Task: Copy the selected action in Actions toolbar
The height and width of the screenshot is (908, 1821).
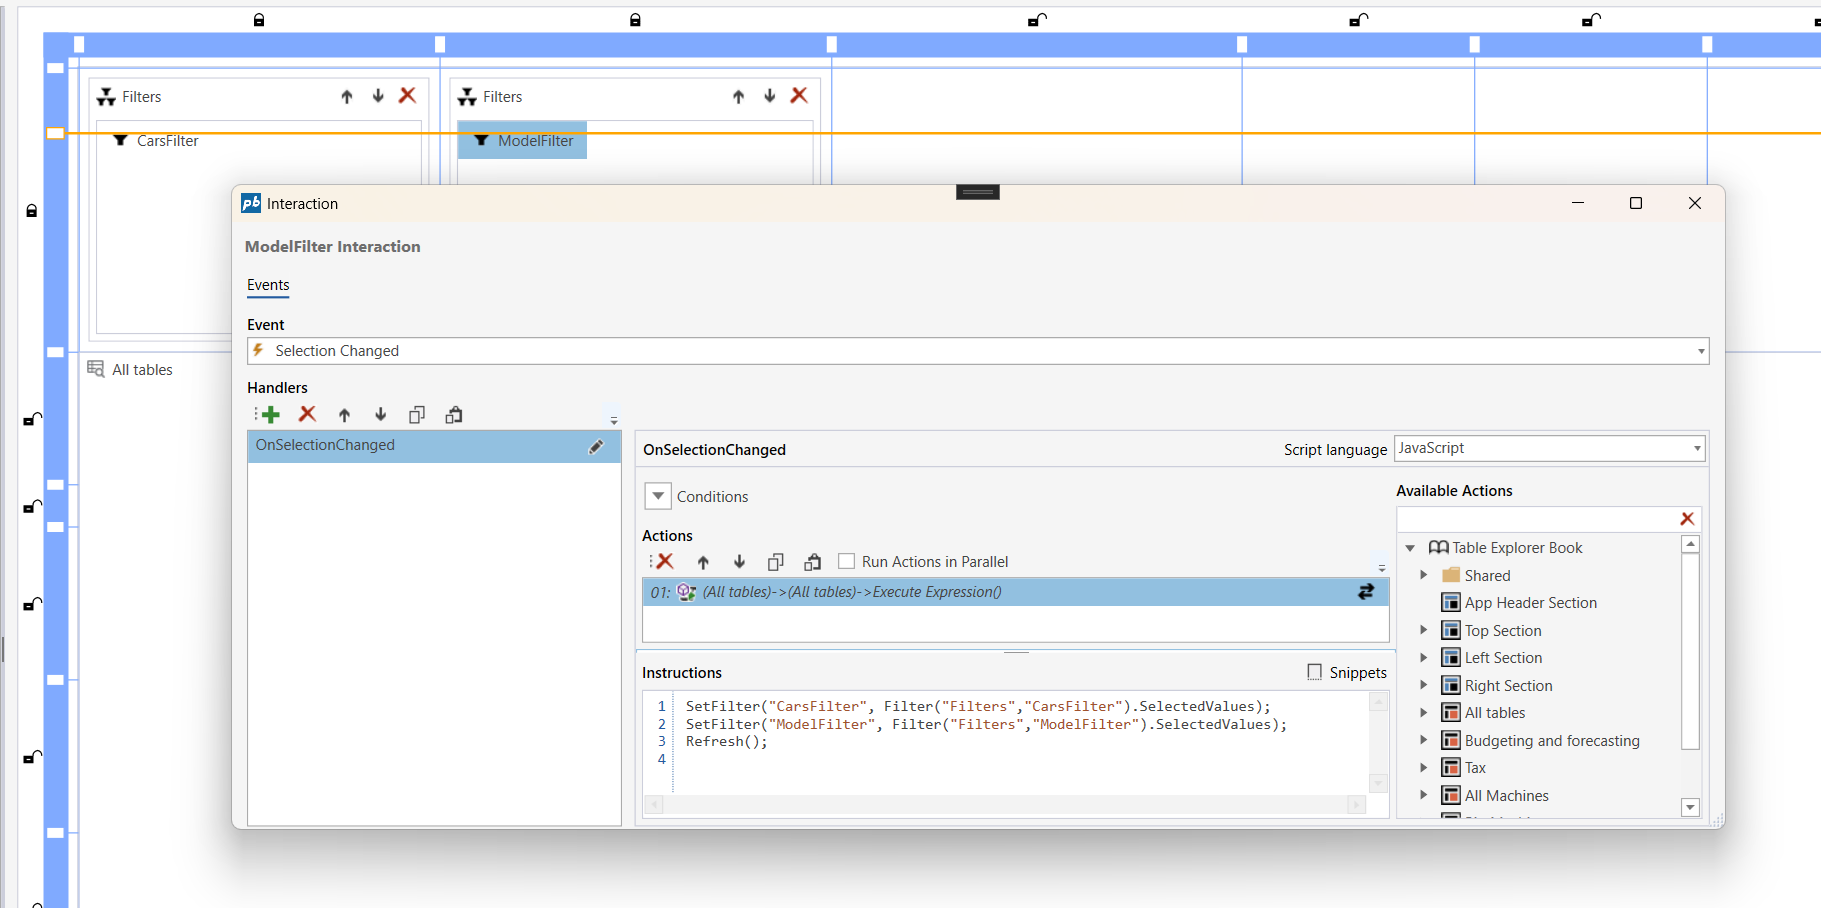Action: [x=775, y=562]
